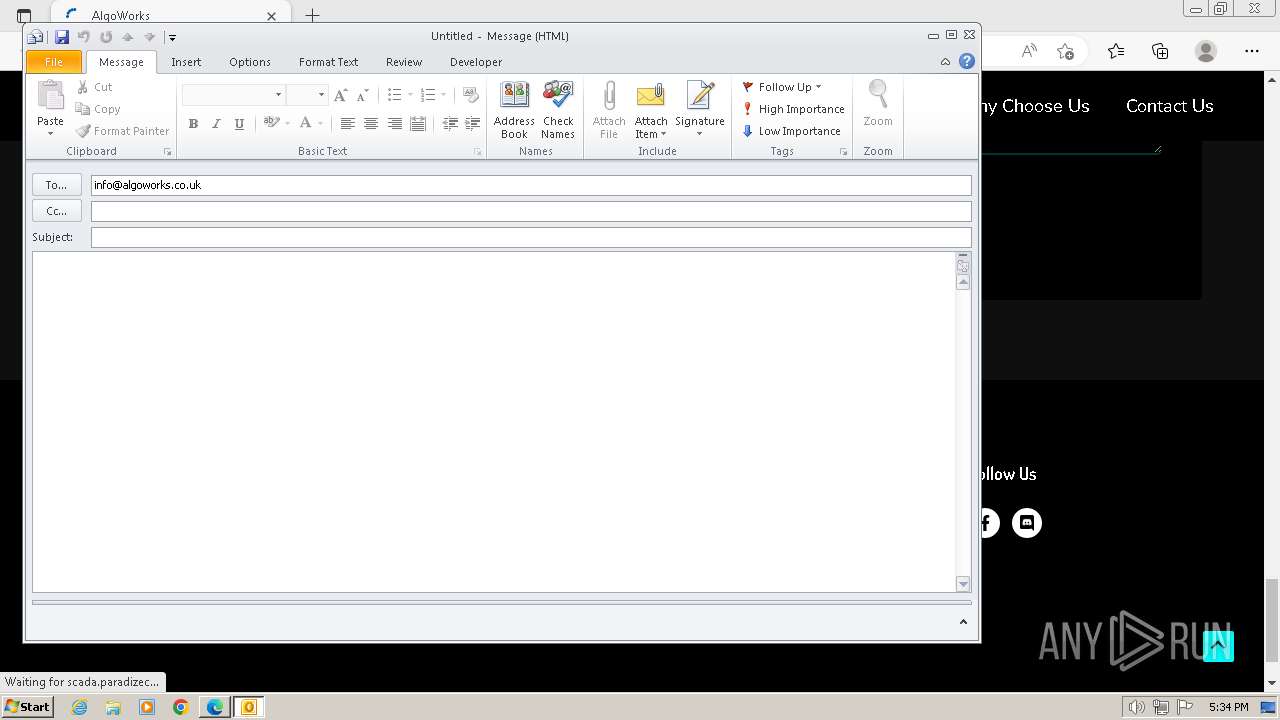Expand the Paste options arrow
The height and width of the screenshot is (720, 1280).
click(x=50, y=133)
